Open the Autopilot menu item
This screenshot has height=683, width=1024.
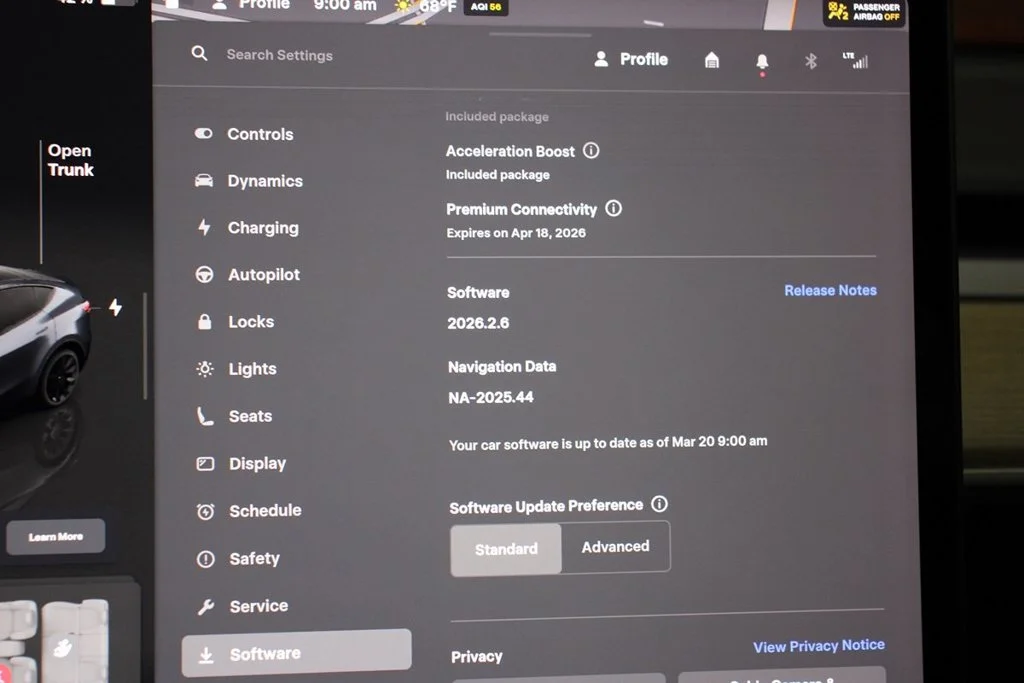click(x=248, y=275)
